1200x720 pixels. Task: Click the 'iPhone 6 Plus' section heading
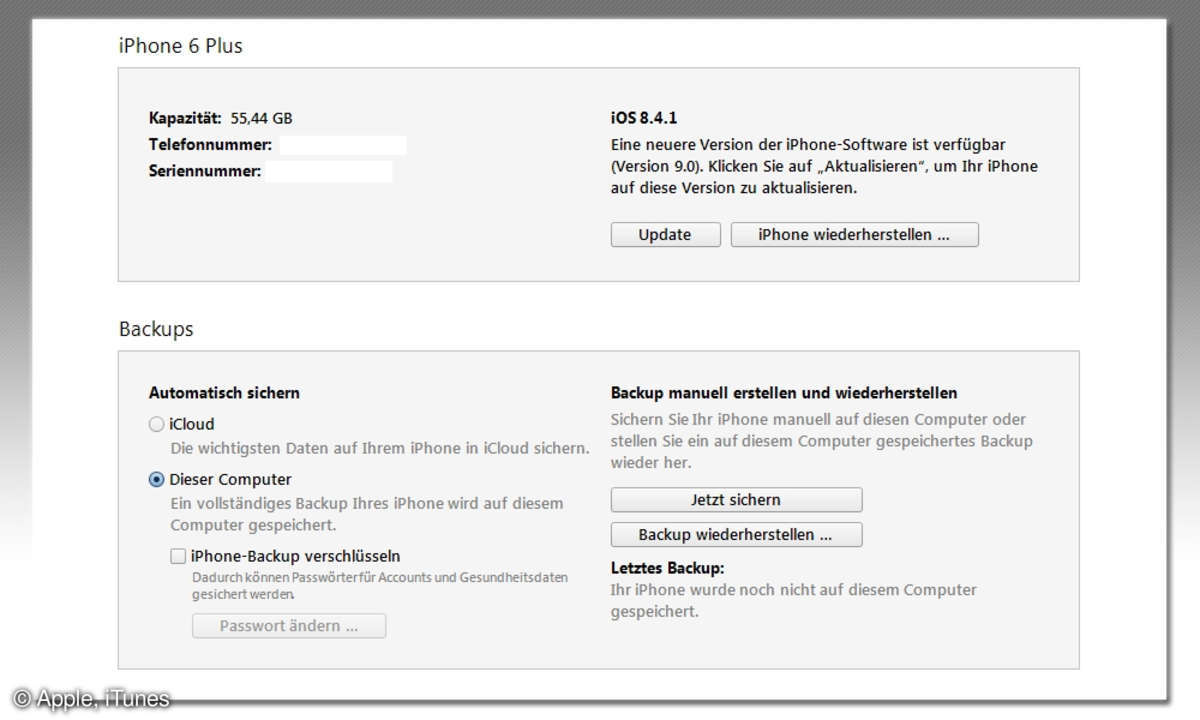coord(180,46)
